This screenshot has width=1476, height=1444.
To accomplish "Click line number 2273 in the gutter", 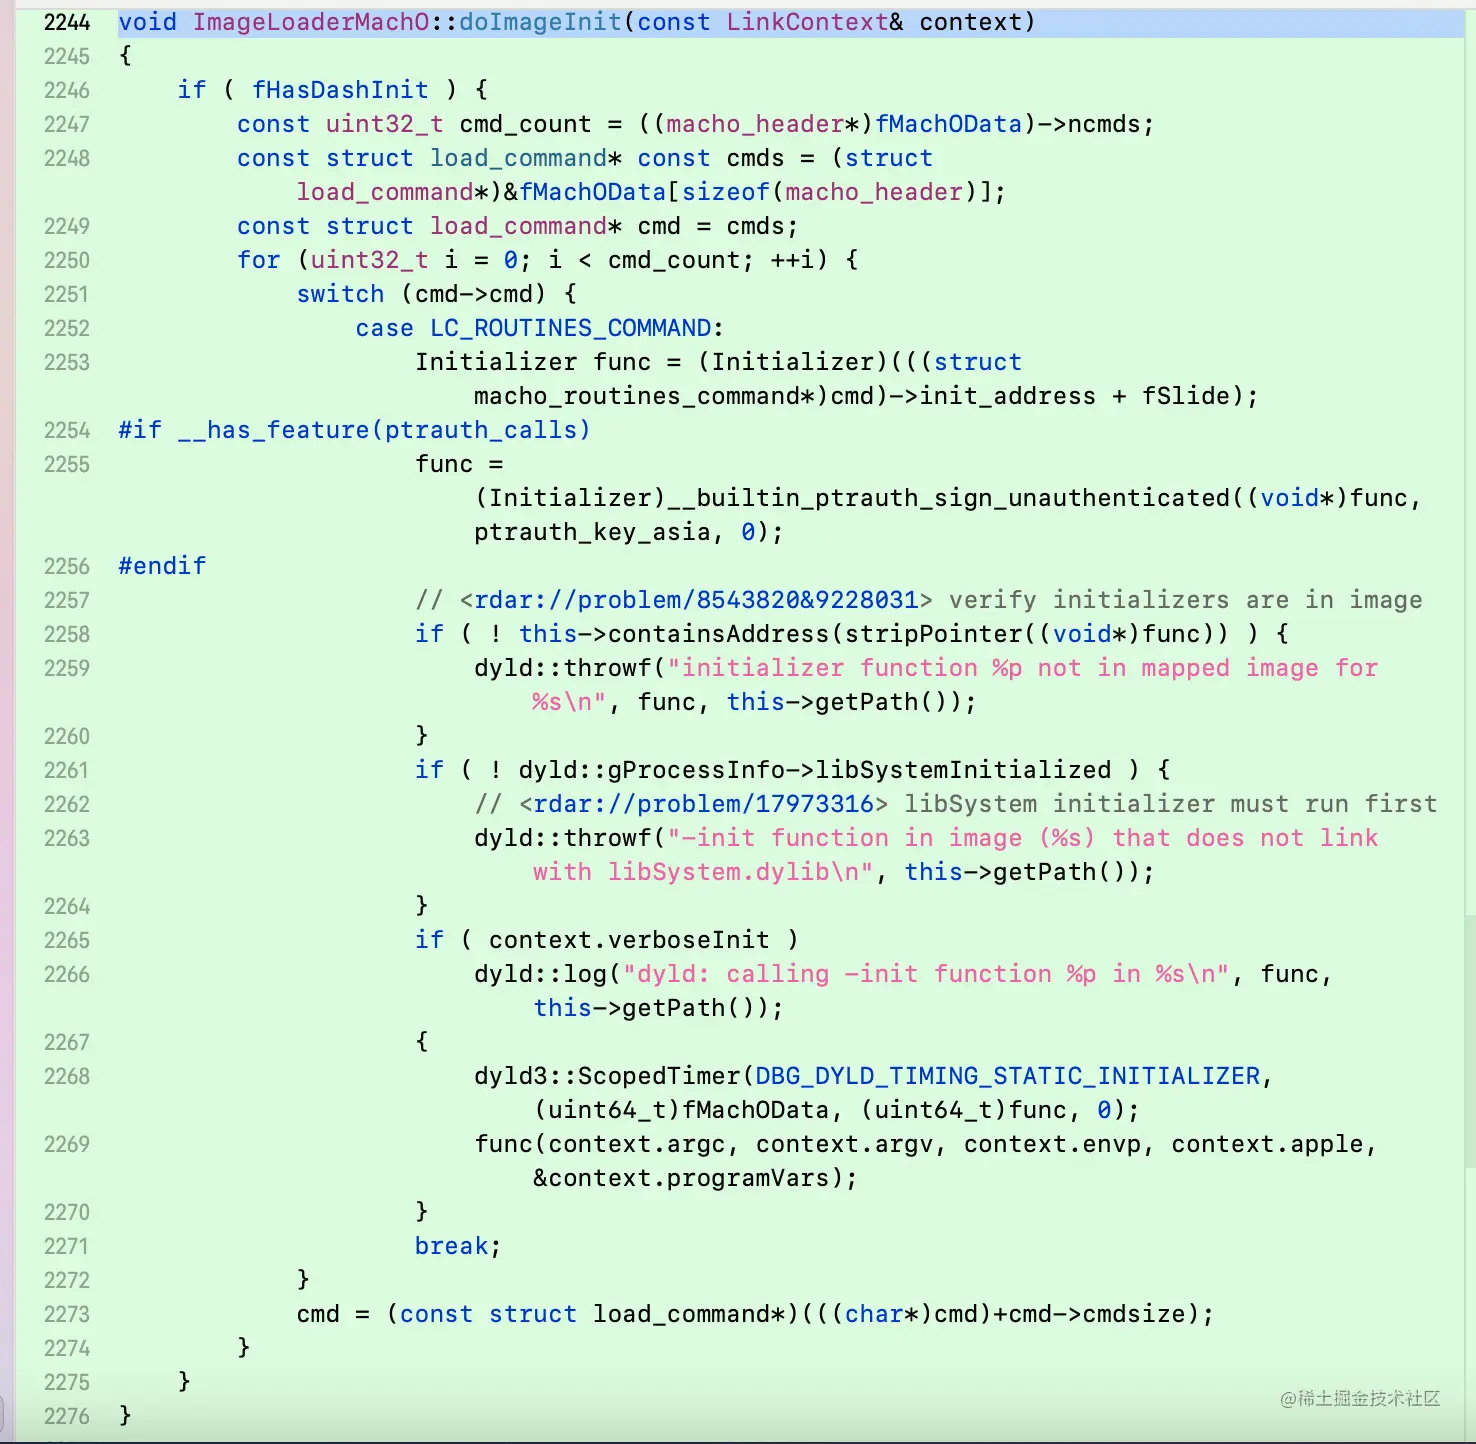I will (x=67, y=1314).
